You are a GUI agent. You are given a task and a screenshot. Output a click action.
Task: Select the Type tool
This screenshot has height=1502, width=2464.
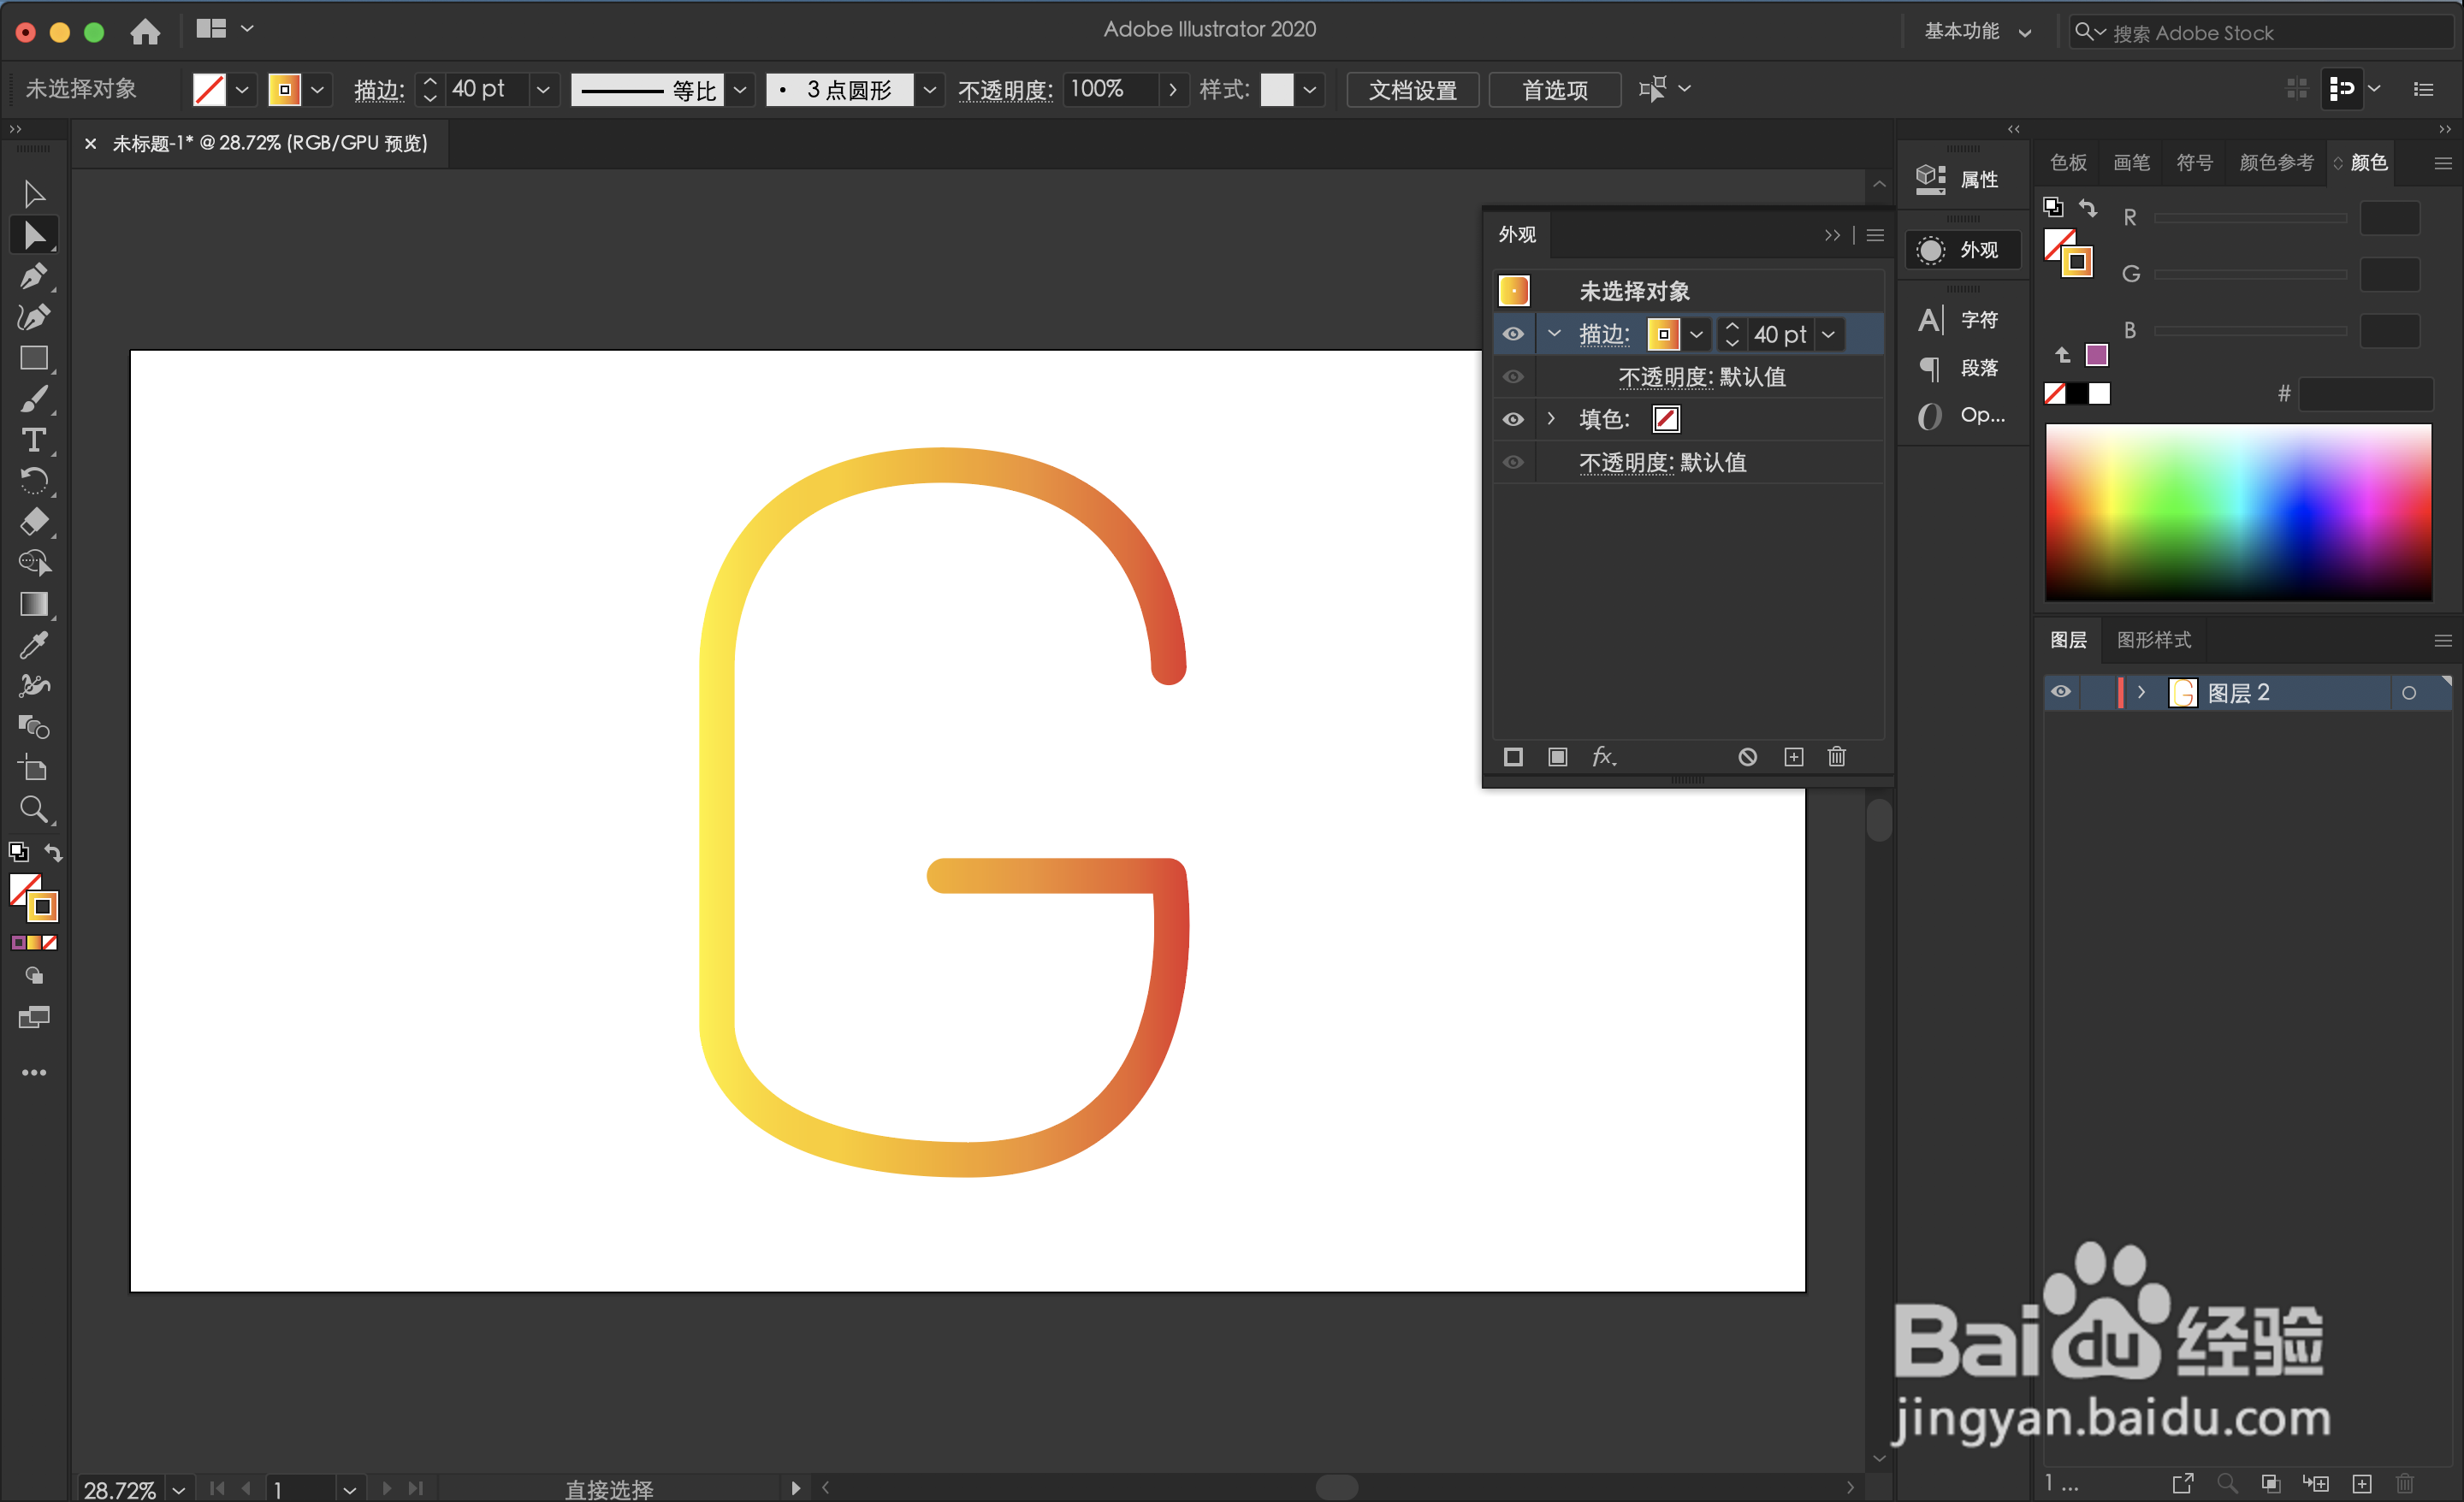click(x=34, y=440)
